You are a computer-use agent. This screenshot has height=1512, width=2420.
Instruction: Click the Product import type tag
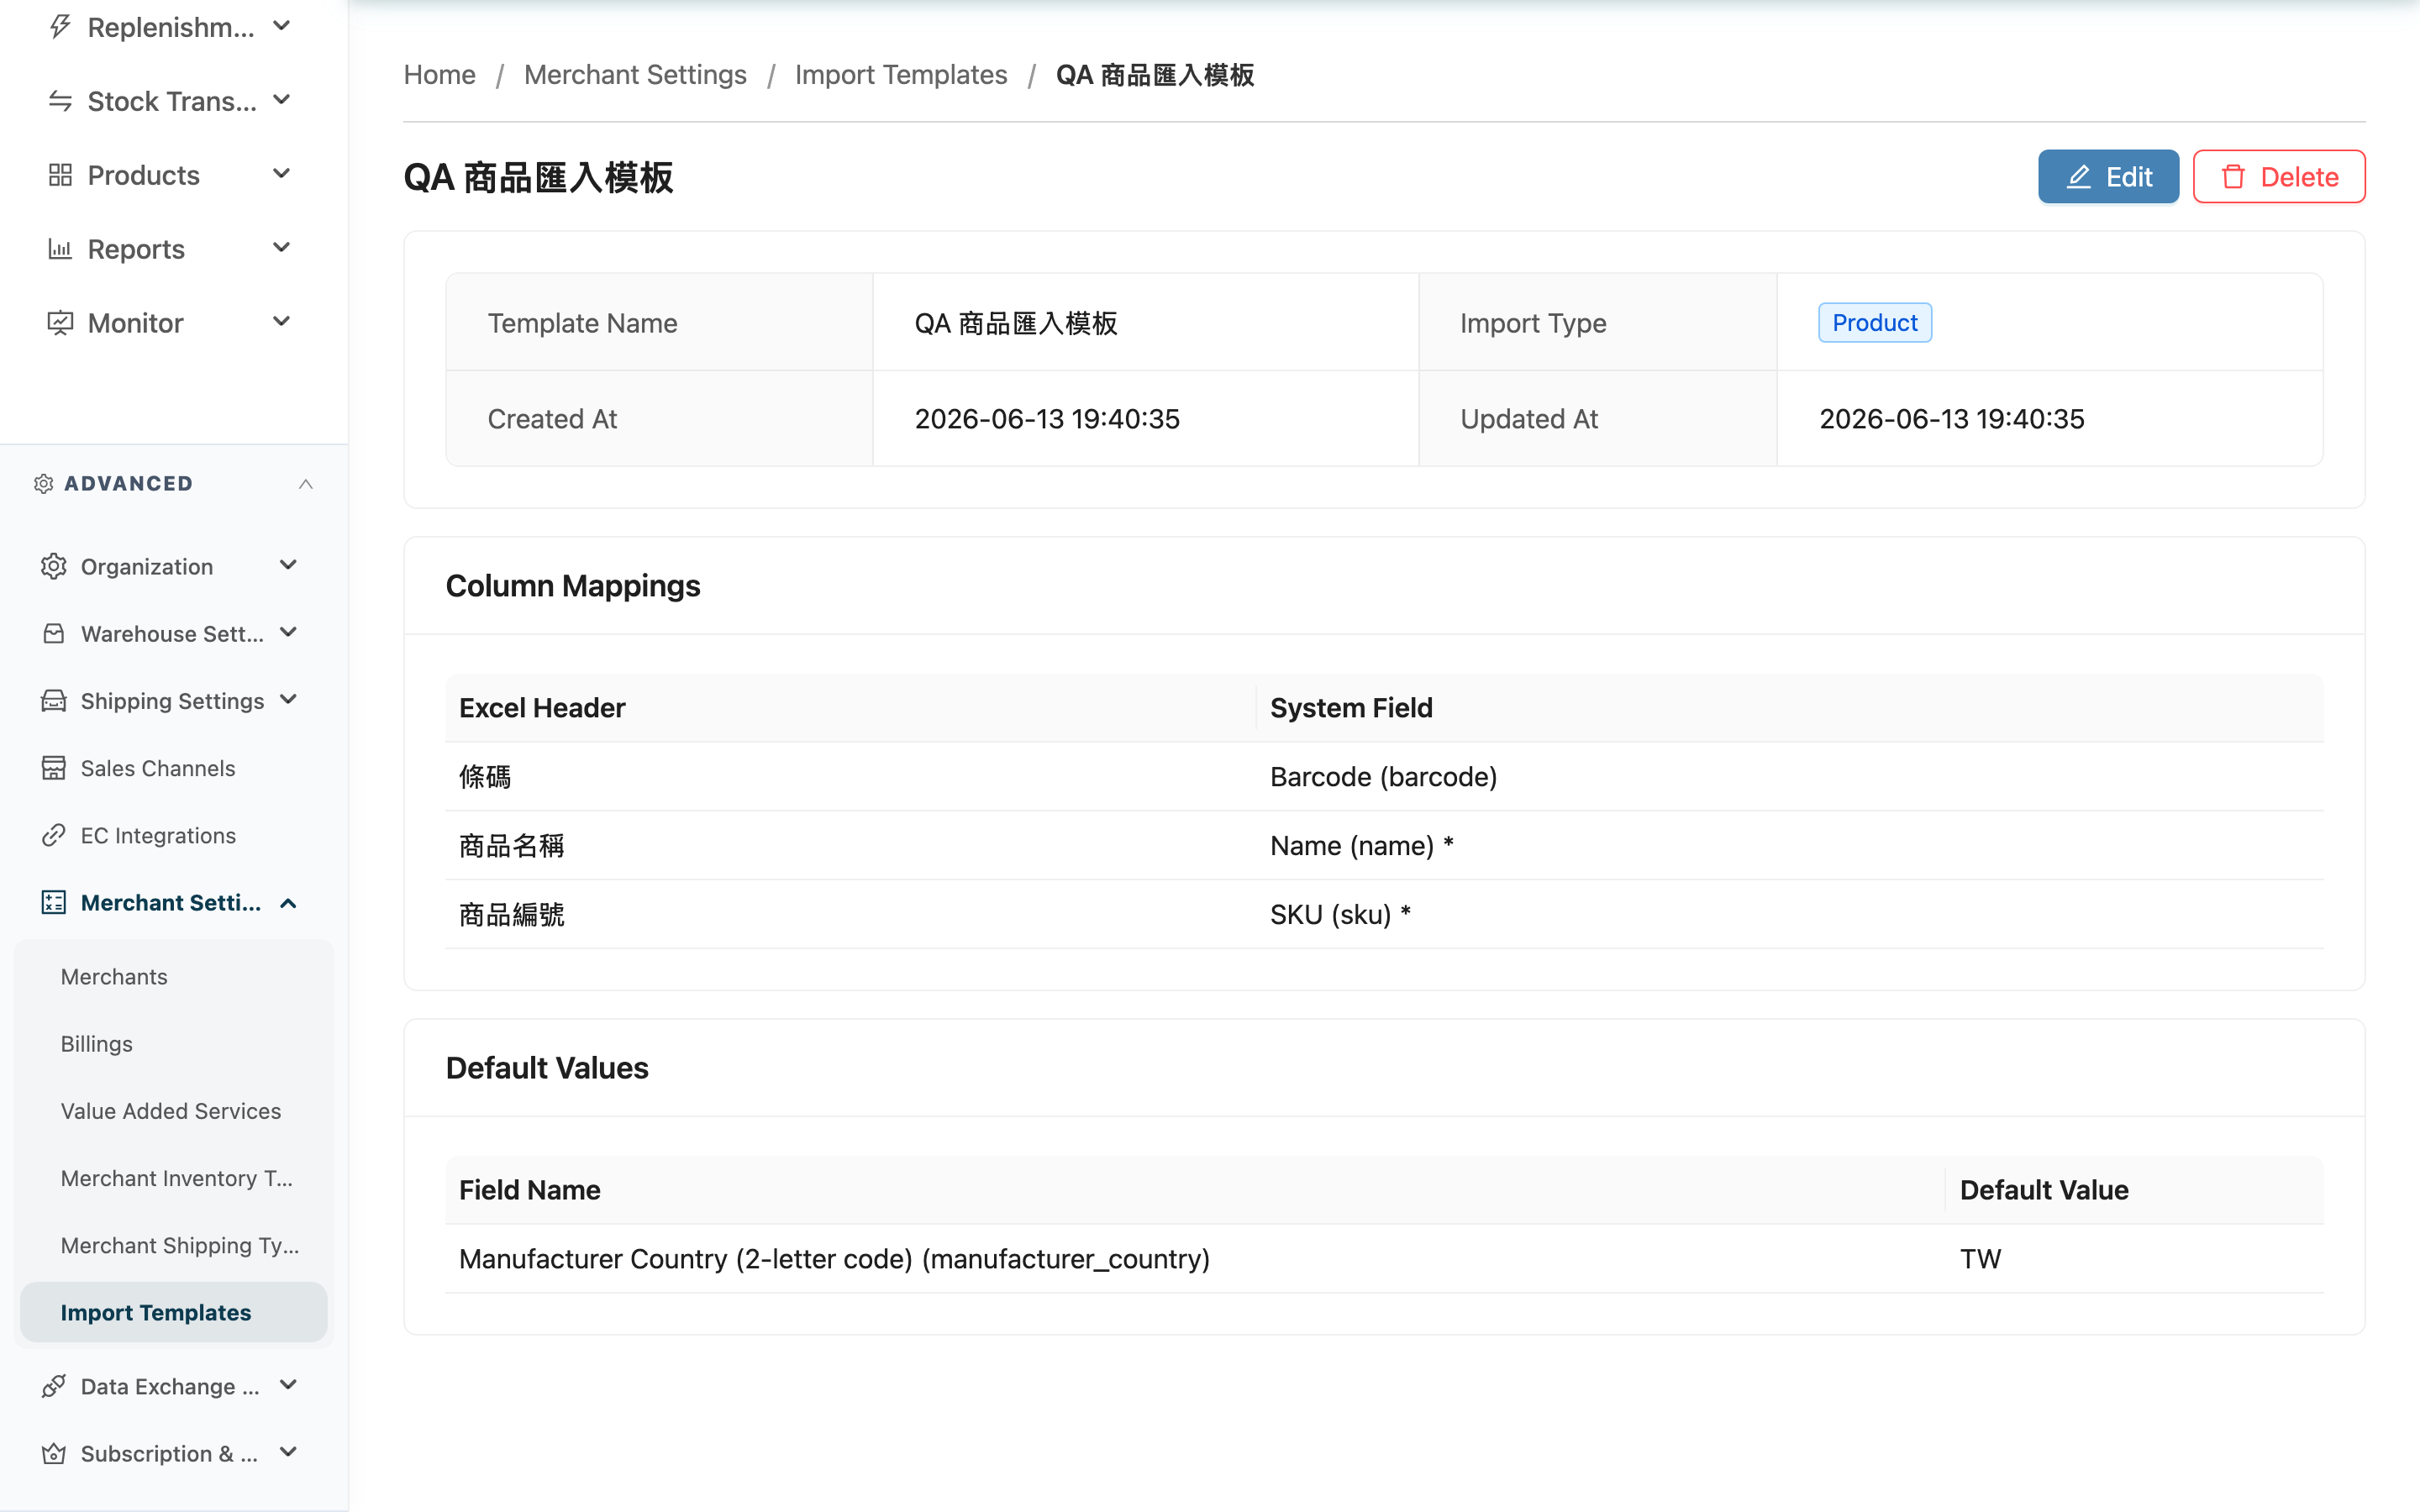click(x=1874, y=323)
